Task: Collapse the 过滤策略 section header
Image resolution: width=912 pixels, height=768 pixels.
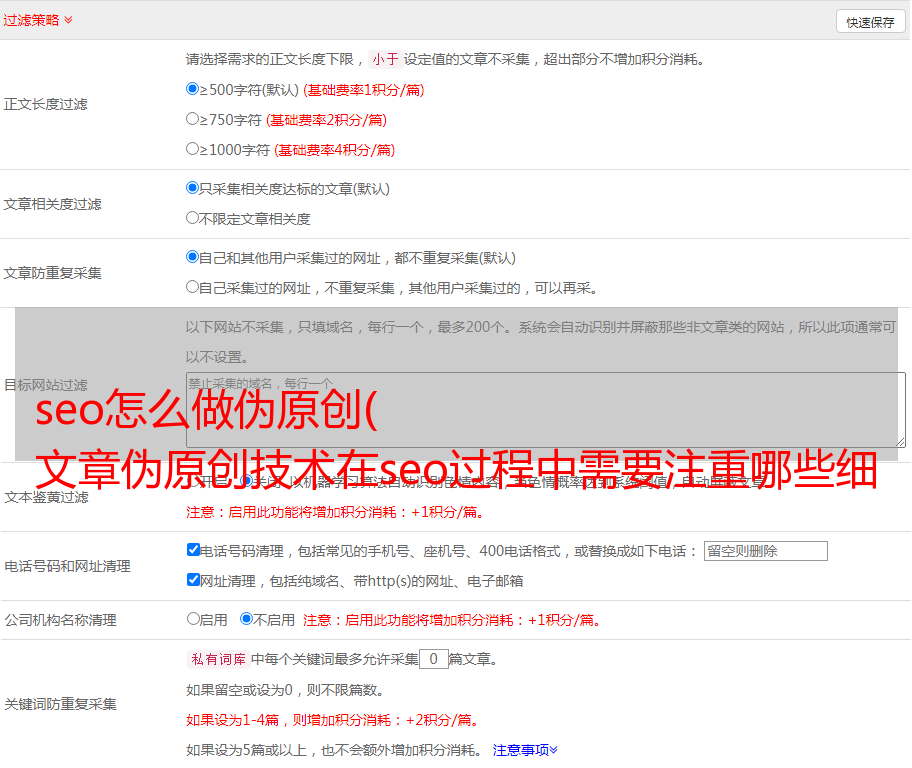Action: (38, 20)
